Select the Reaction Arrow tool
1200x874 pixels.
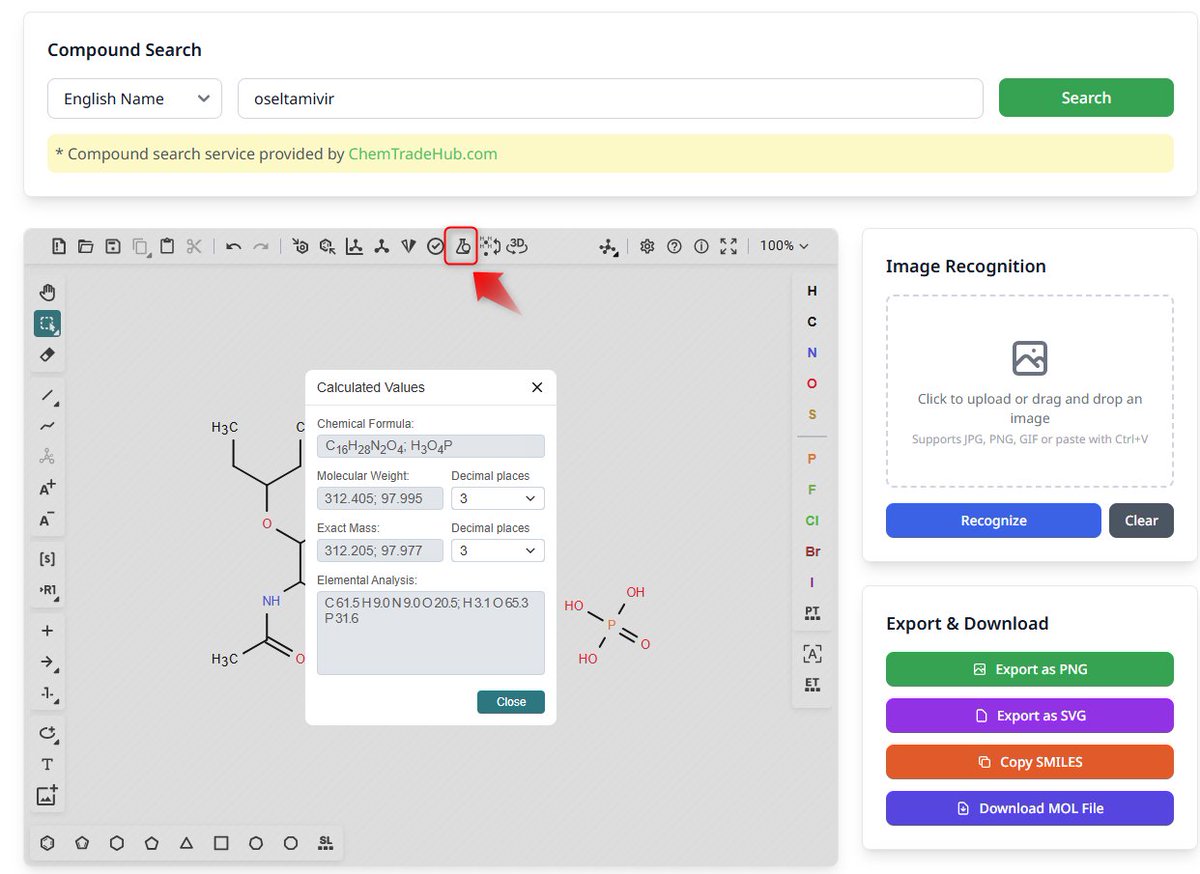(47, 662)
